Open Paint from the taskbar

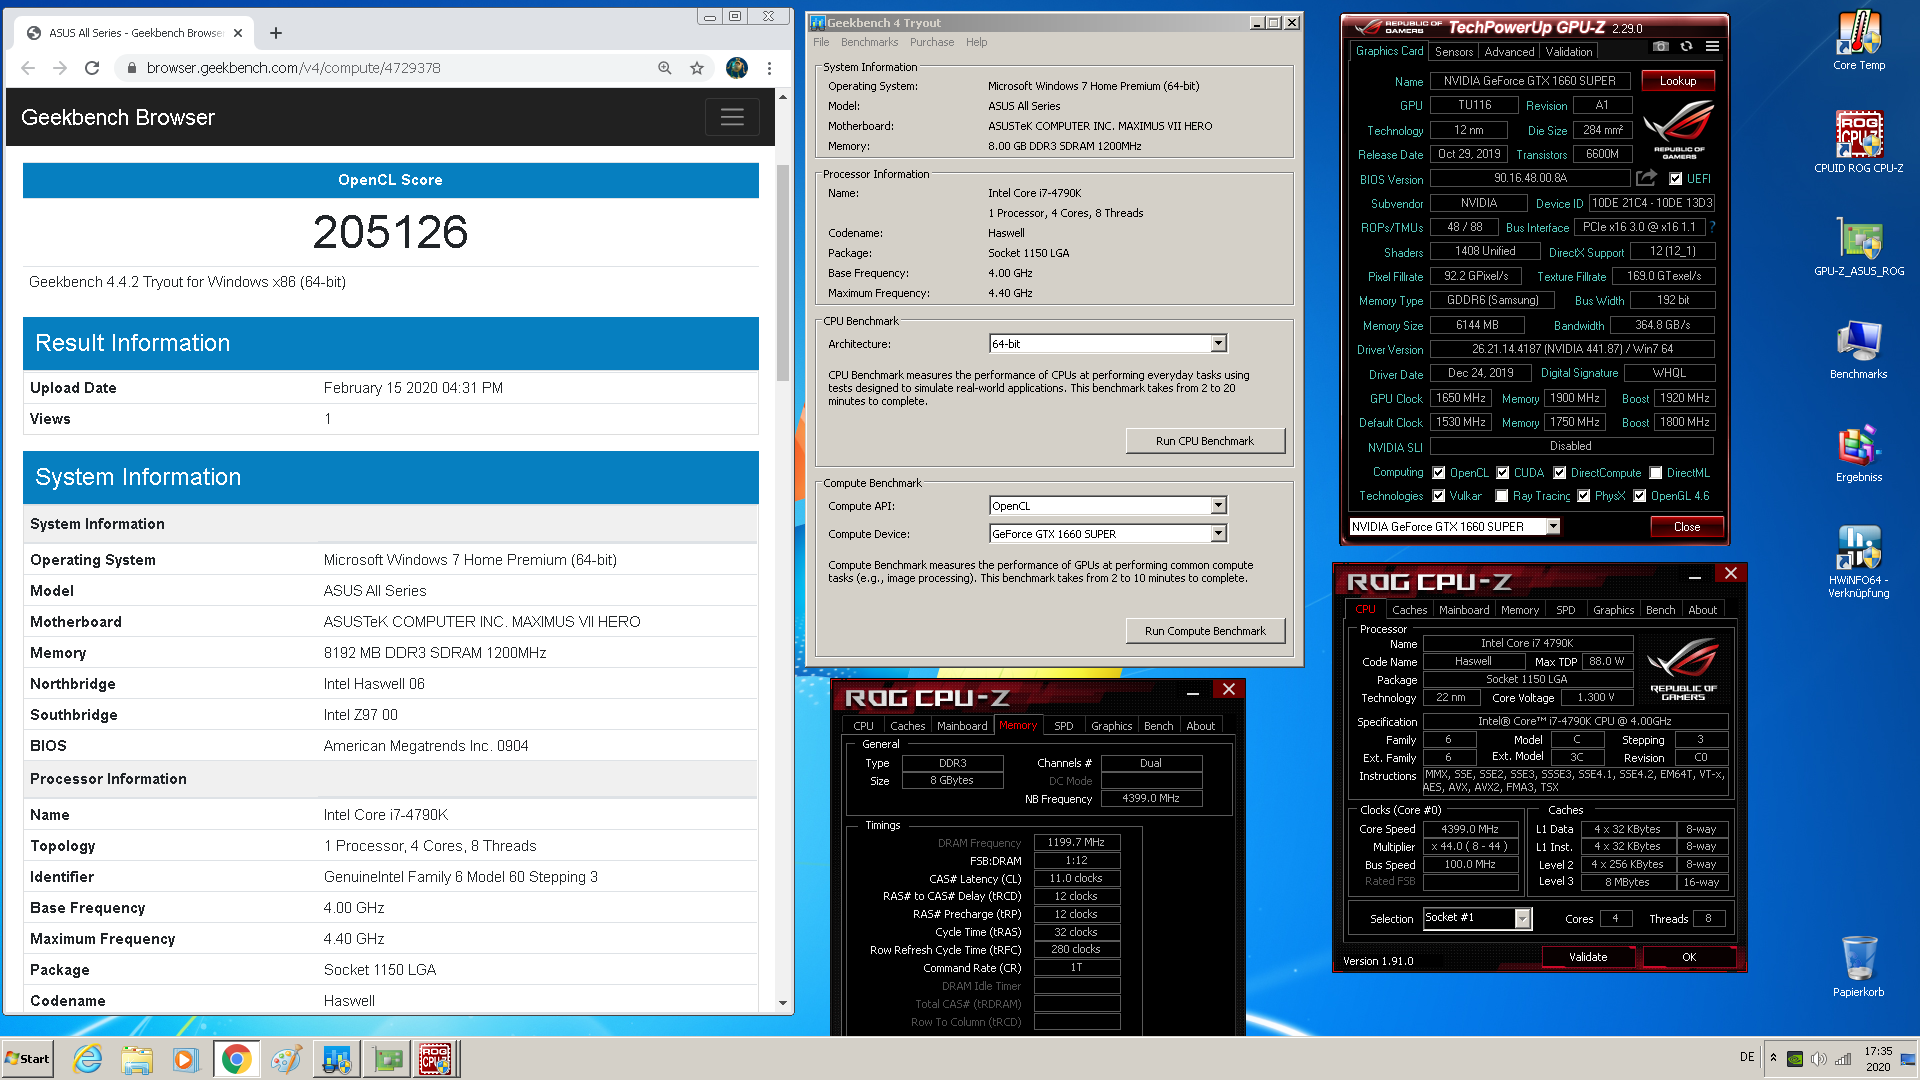click(x=286, y=1059)
